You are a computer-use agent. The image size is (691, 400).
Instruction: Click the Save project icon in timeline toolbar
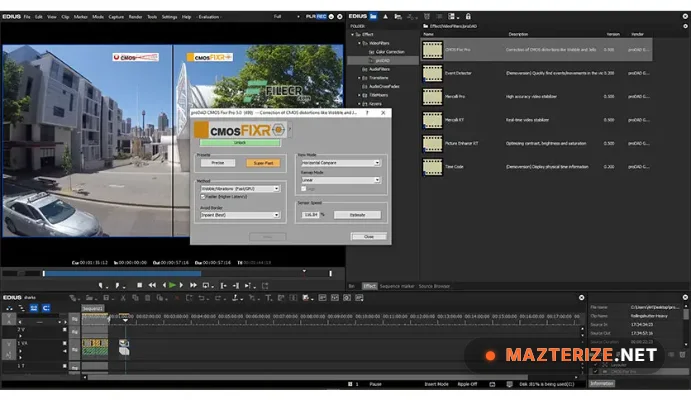click(x=106, y=298)
